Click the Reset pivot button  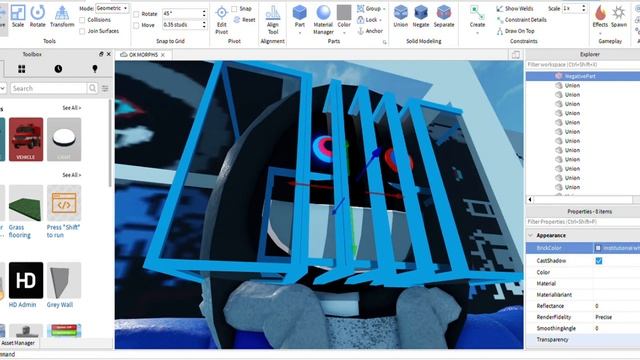point(244,20)
